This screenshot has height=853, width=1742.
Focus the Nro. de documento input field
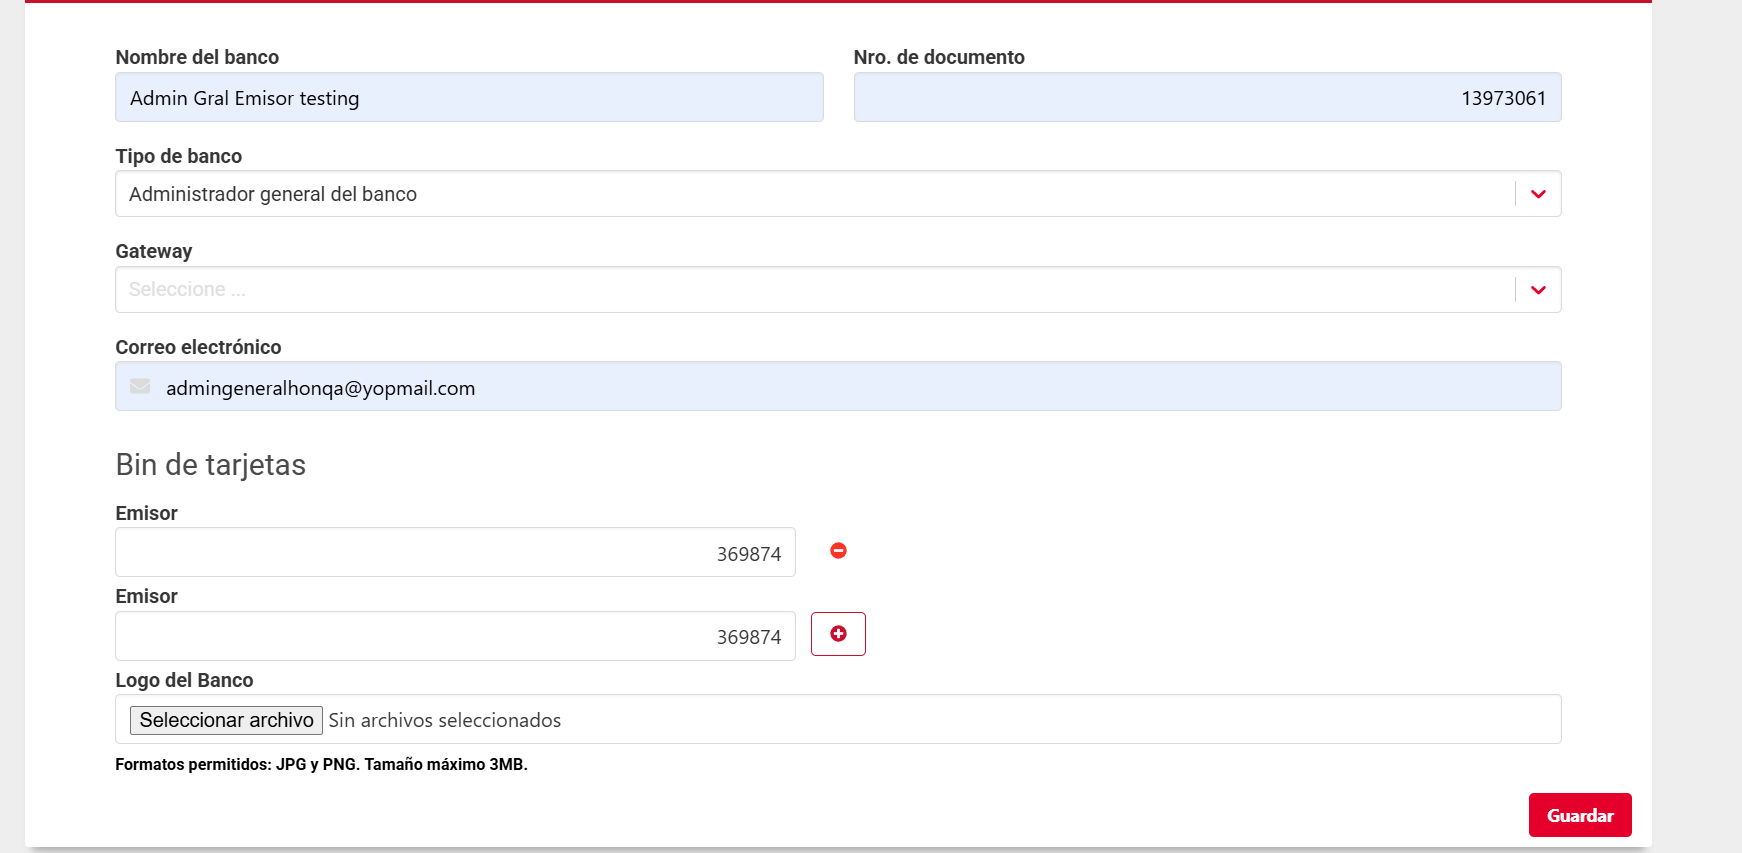point(1206,98)
